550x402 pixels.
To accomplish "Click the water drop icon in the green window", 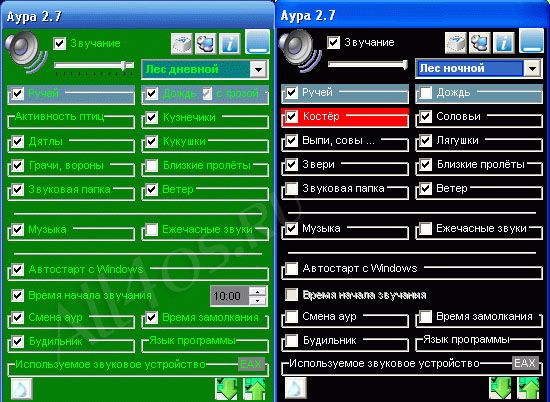I will point(22,389).
